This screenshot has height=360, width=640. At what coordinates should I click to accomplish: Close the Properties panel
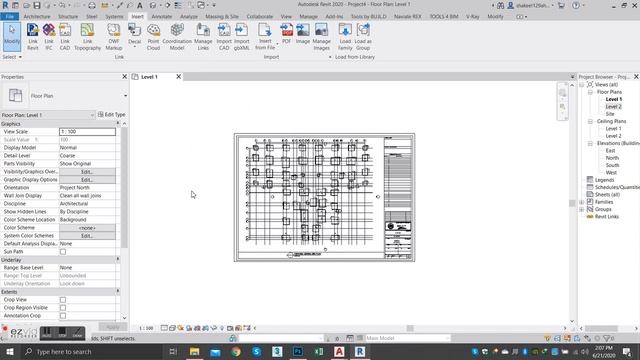(x=124, y=77)
